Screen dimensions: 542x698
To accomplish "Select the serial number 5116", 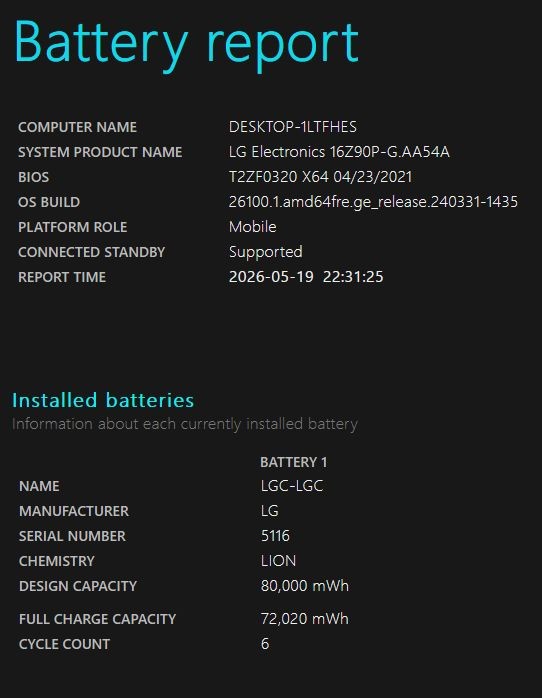I will click(x=275, y=536).
